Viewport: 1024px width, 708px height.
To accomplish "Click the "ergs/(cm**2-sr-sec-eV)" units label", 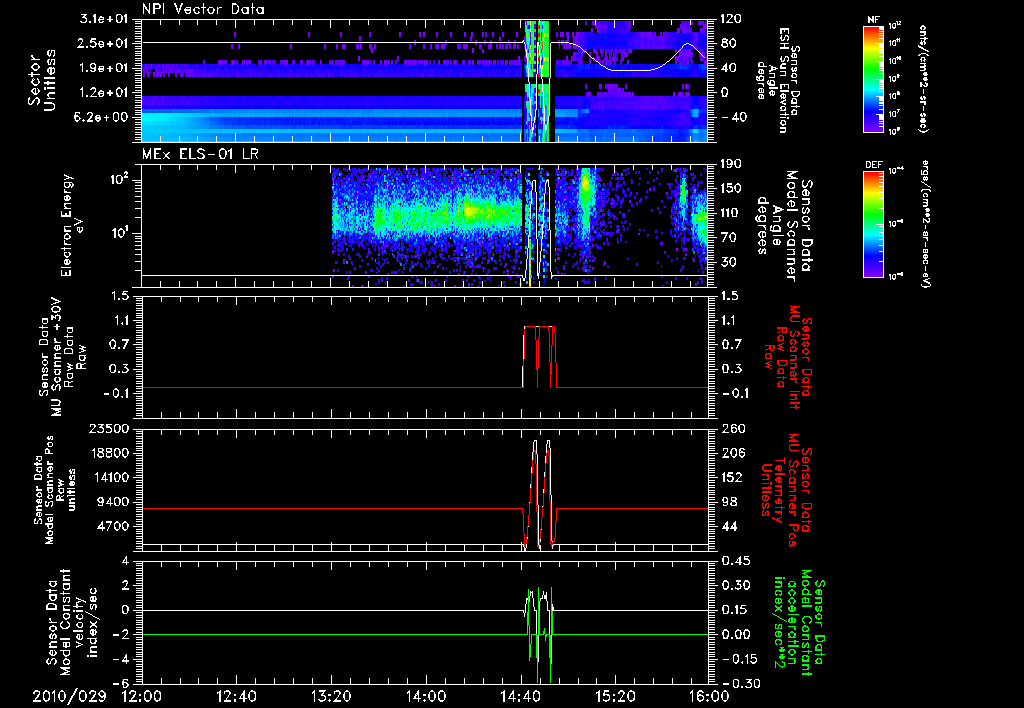I will (x=925, y=223).
